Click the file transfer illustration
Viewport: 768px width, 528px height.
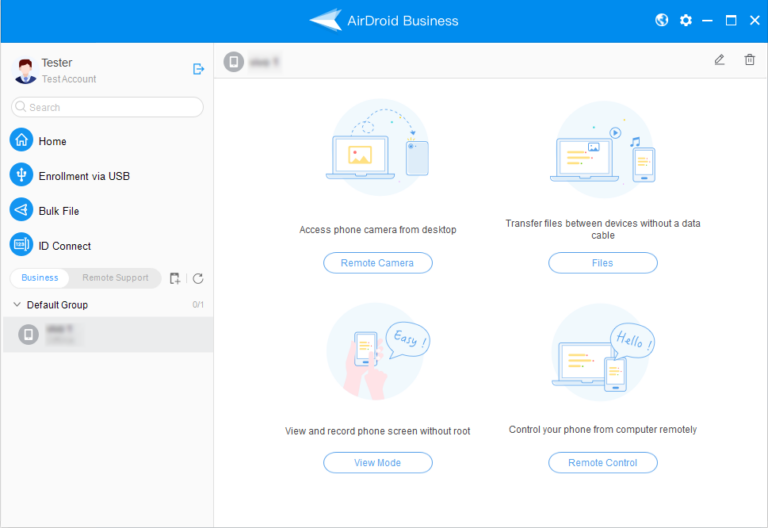pyautogui.click(x=603, y=149)
